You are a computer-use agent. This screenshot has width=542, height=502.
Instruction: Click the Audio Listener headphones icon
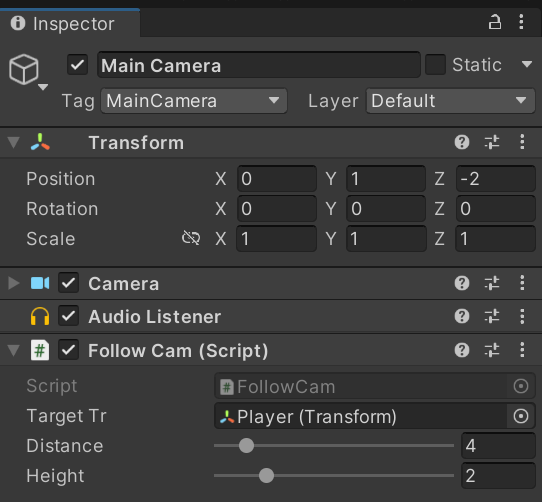coord(40,316)
